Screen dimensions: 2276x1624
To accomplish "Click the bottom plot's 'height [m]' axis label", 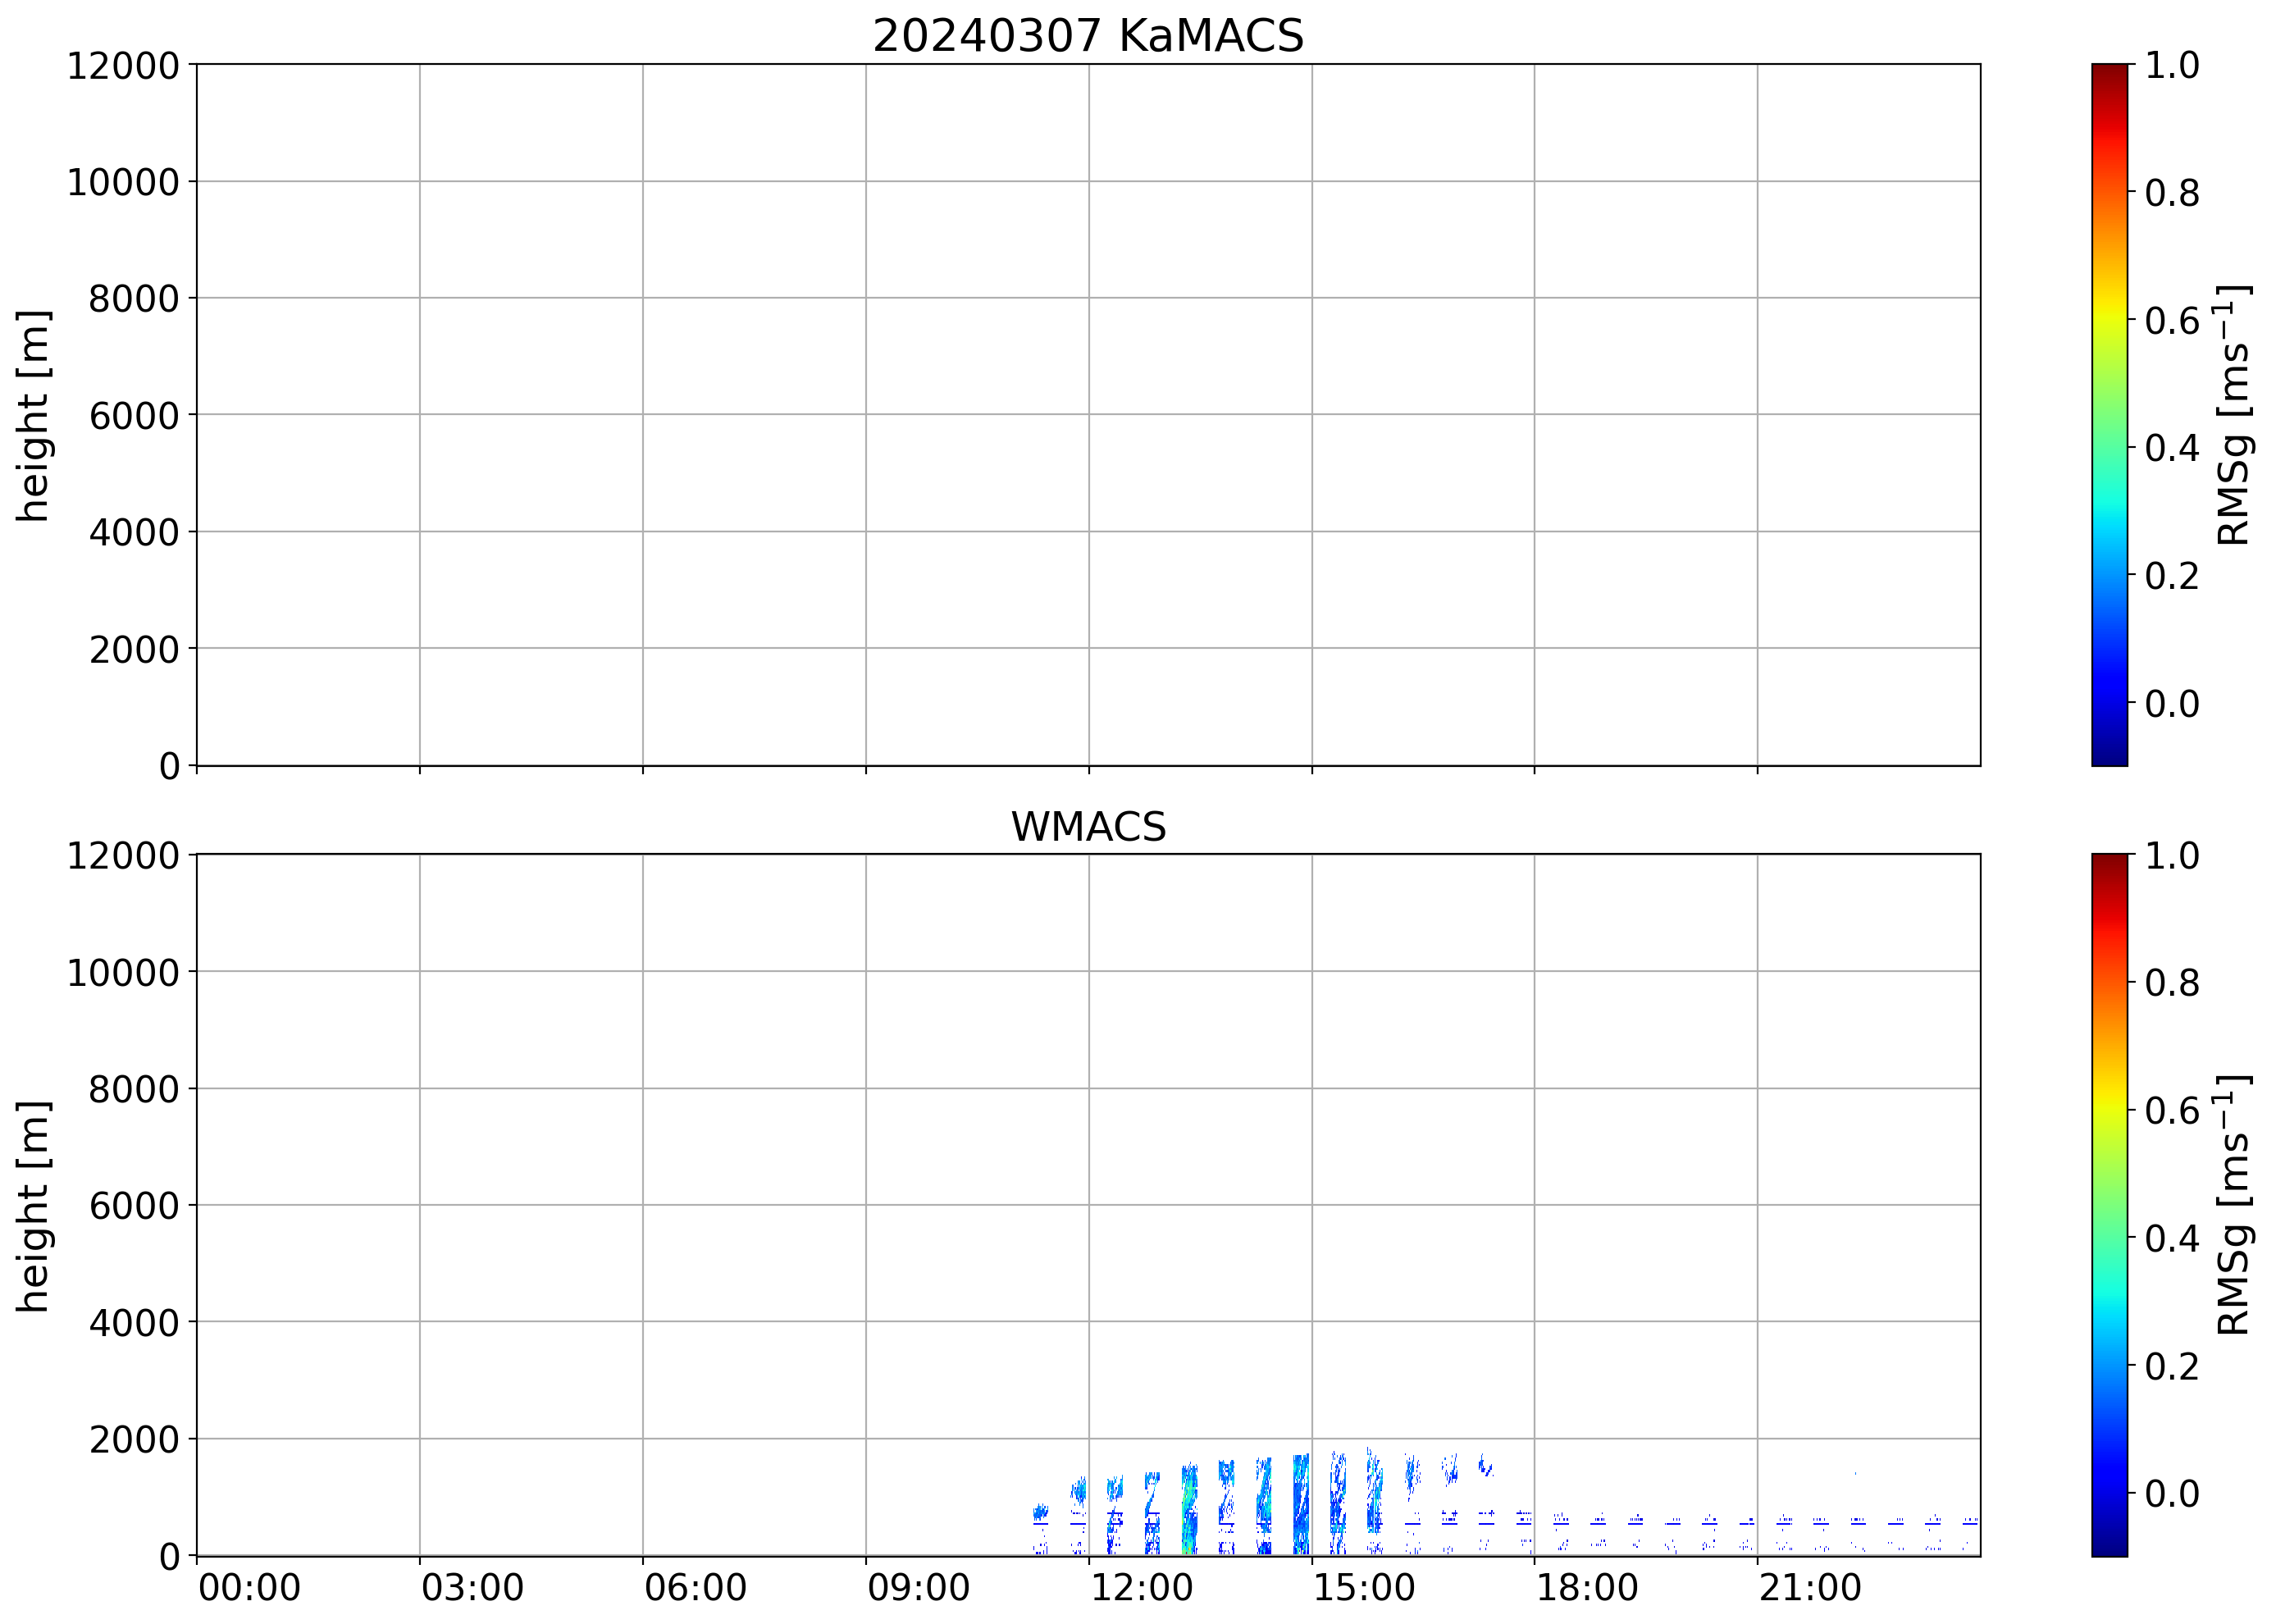I will (x=33, y=1205).
